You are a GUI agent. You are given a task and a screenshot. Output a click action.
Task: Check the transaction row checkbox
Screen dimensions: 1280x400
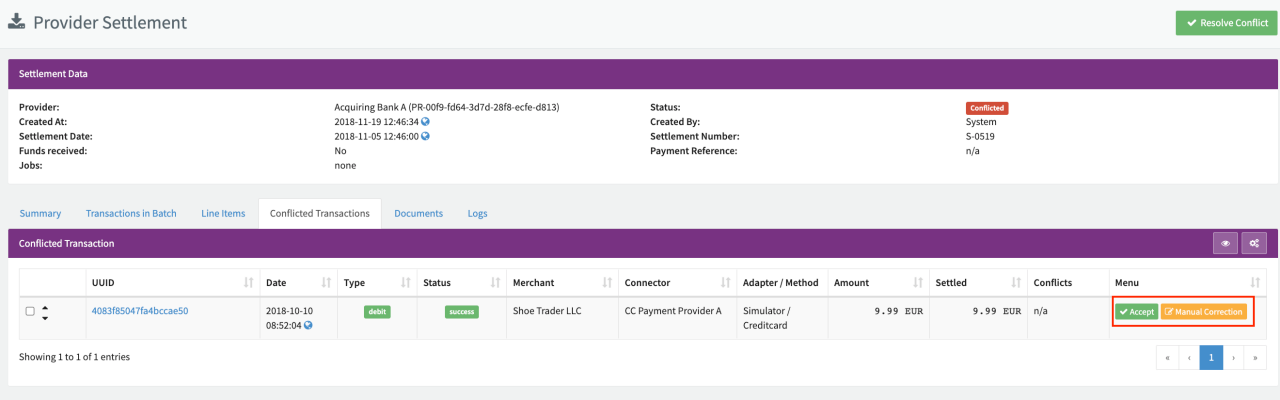coord(30,312)
